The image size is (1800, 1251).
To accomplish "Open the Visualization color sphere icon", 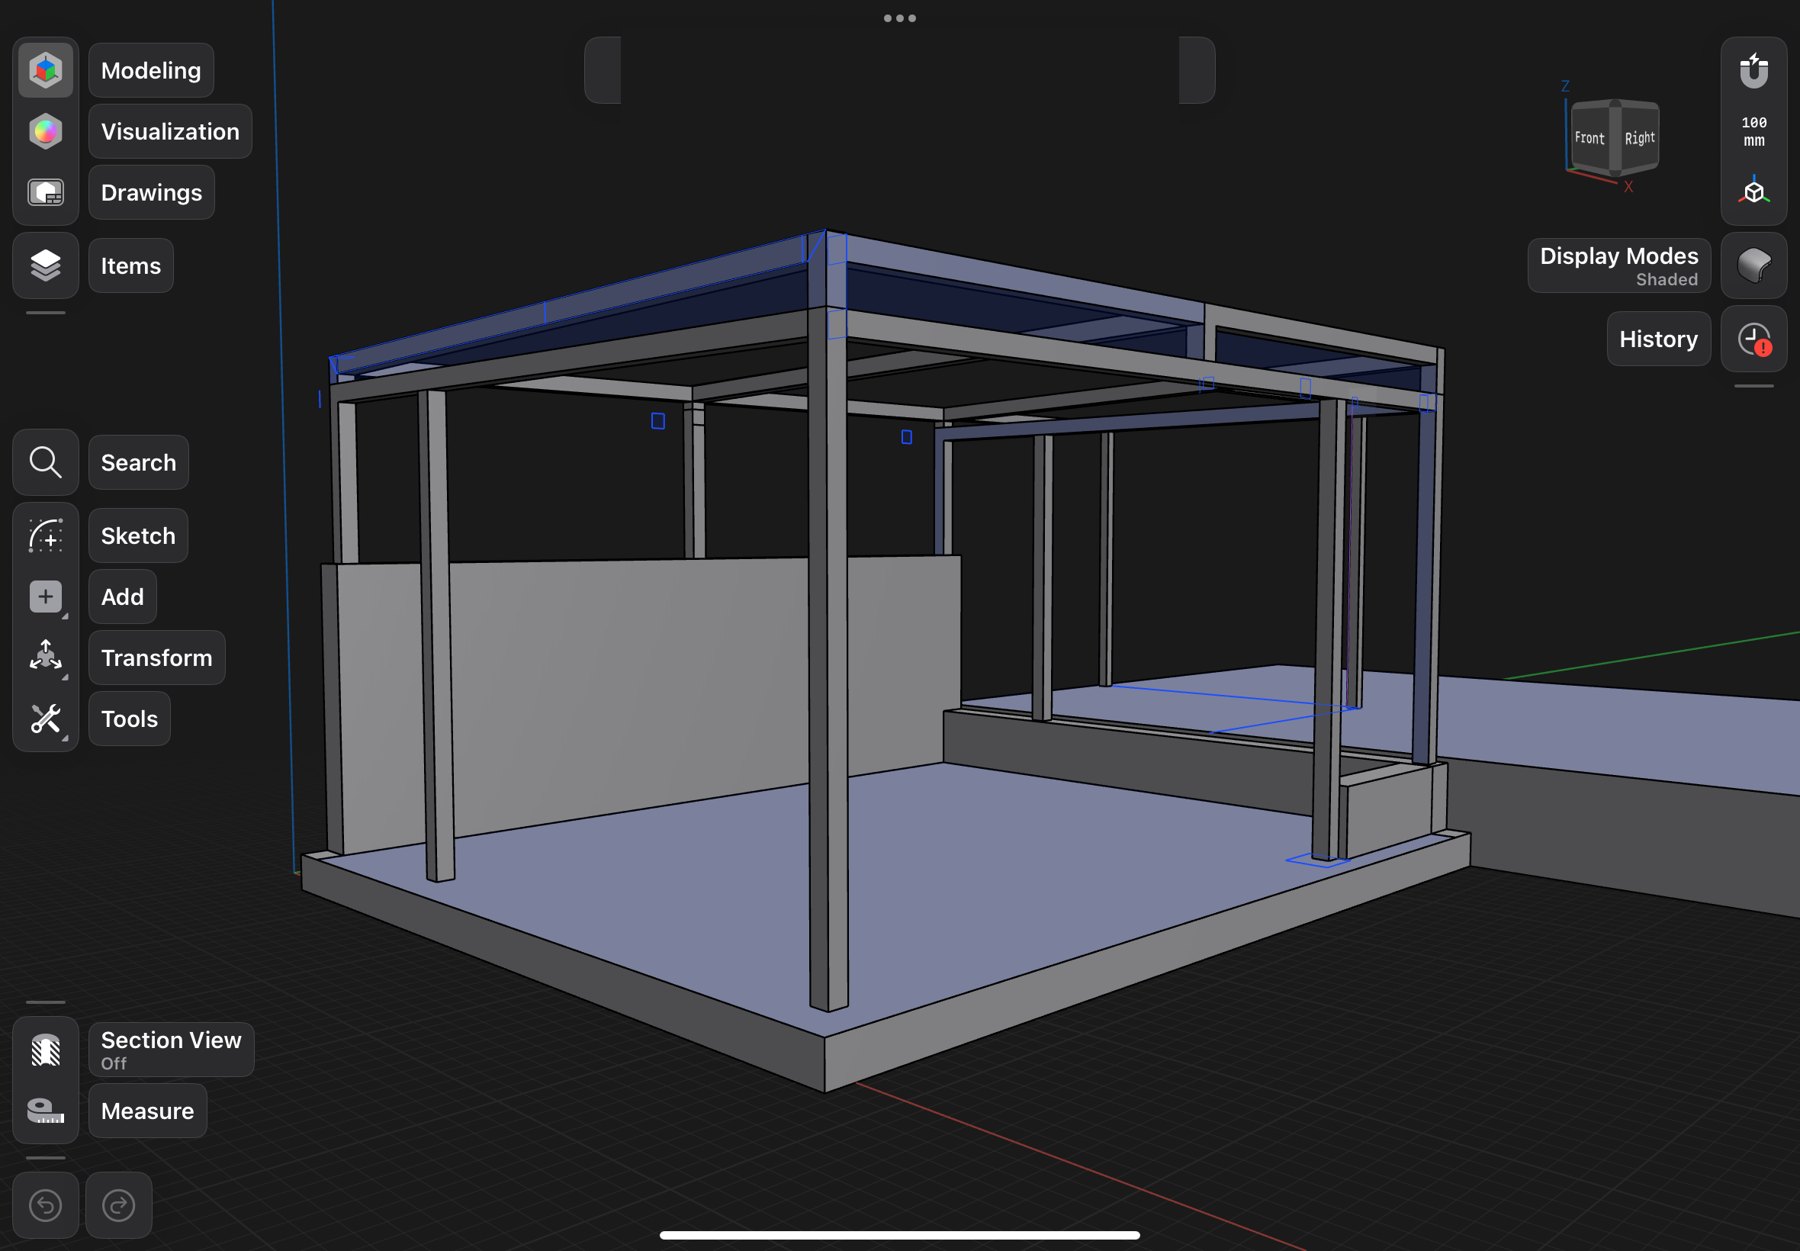I will click(x=46, y=131).
